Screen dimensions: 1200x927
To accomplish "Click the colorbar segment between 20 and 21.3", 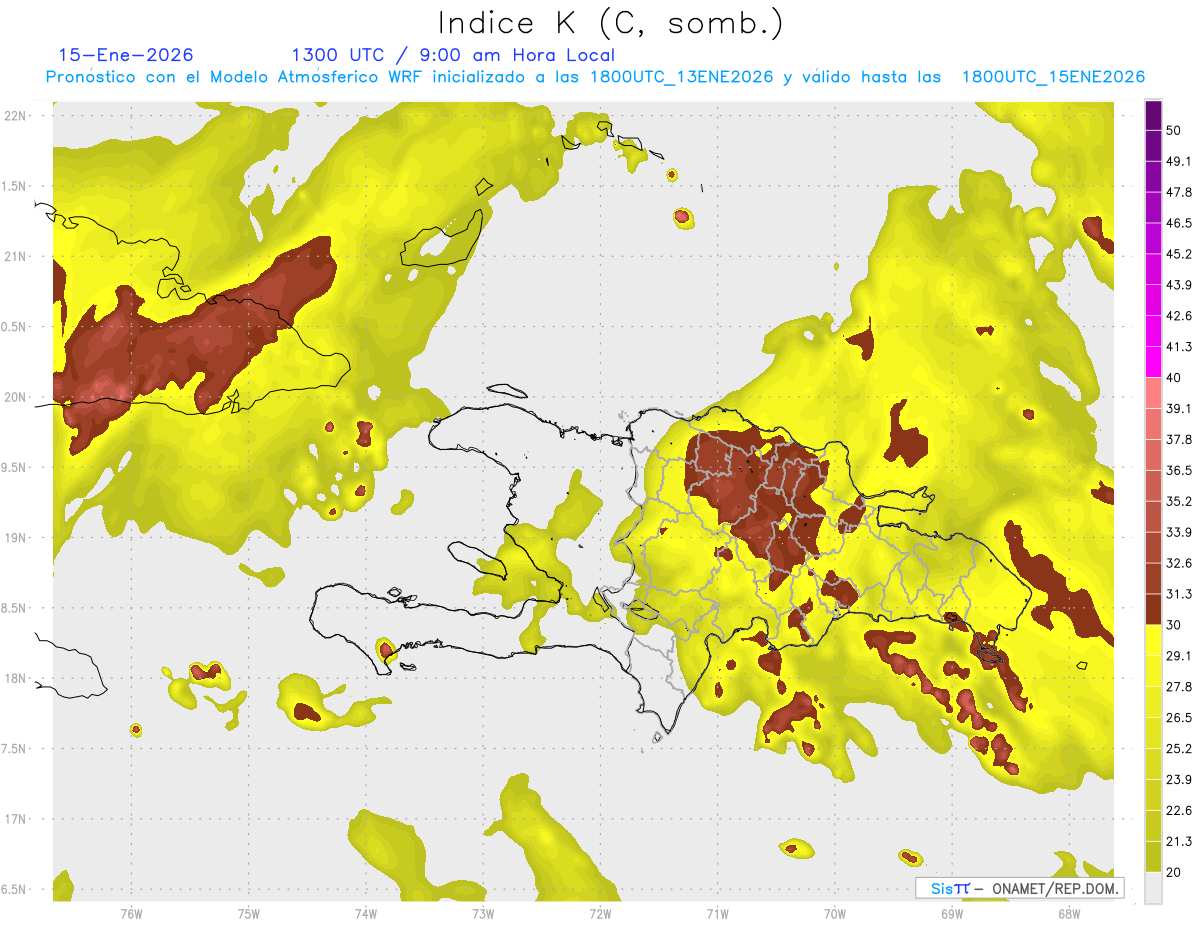I will [1154, 857].
